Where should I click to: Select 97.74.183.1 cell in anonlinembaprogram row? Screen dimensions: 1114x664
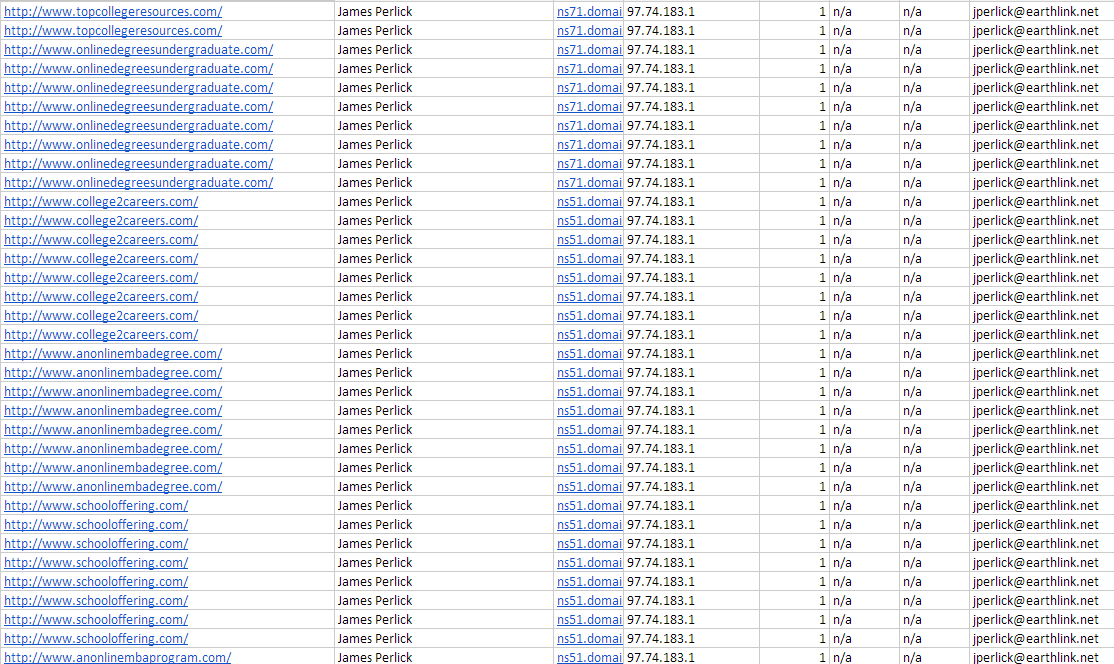tap(691, 658)
